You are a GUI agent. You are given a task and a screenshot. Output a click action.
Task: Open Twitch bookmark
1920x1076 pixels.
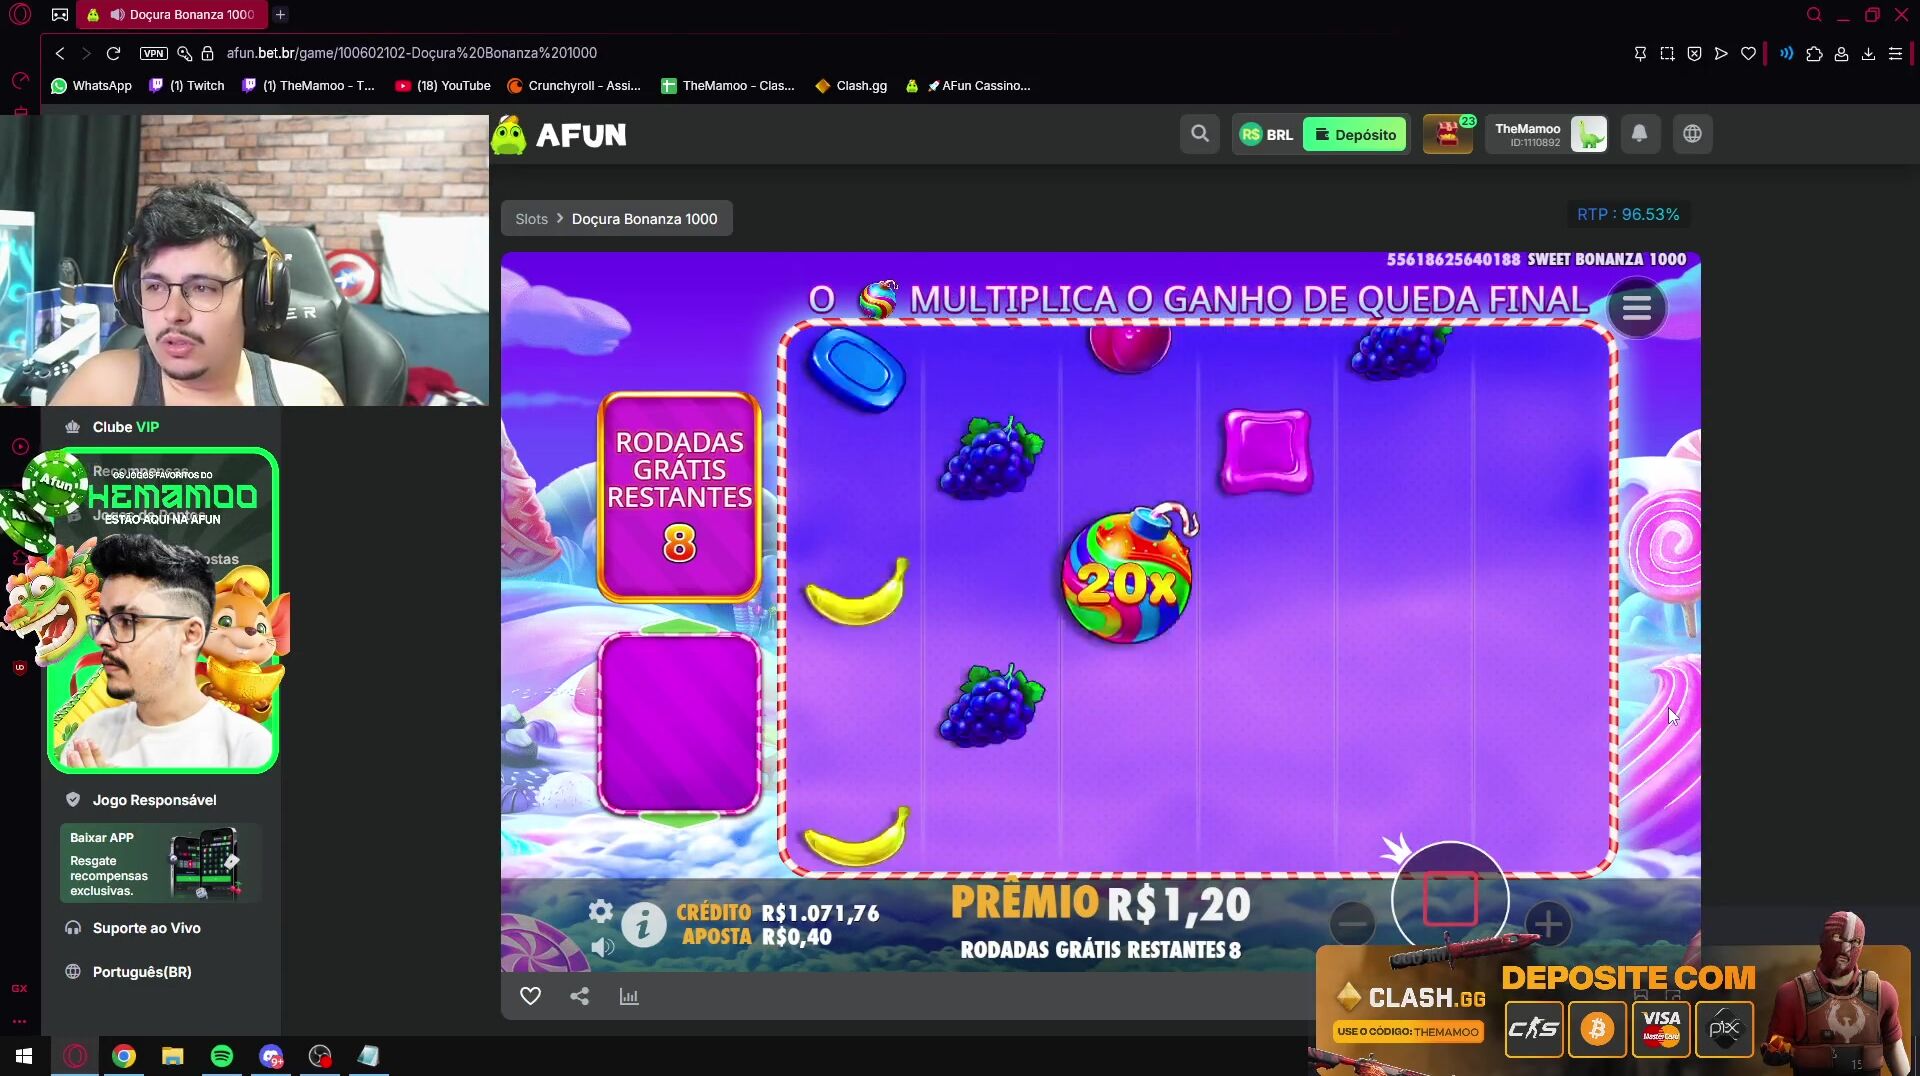click(x=187, y=86)
